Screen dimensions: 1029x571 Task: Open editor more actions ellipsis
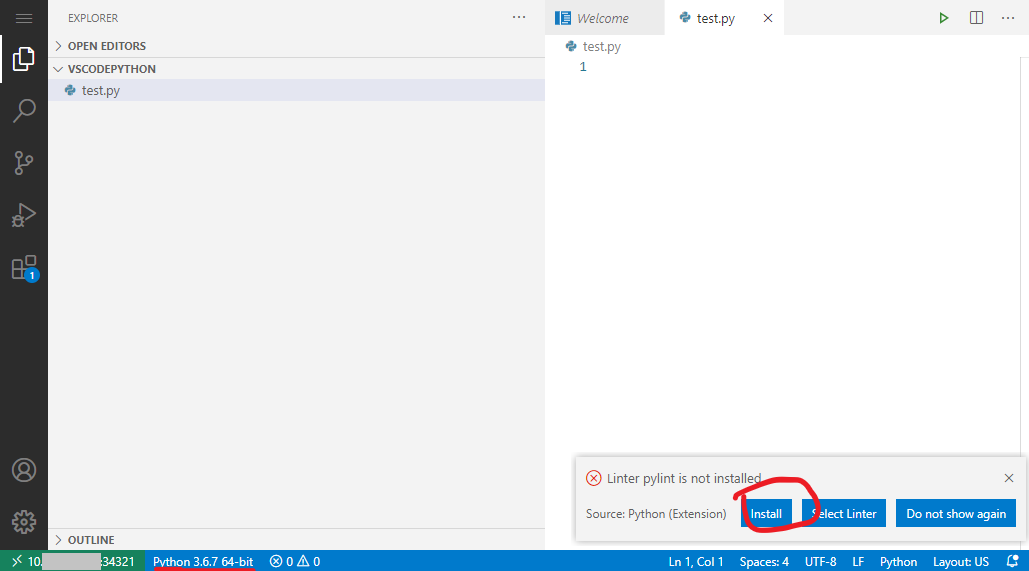1008,18
